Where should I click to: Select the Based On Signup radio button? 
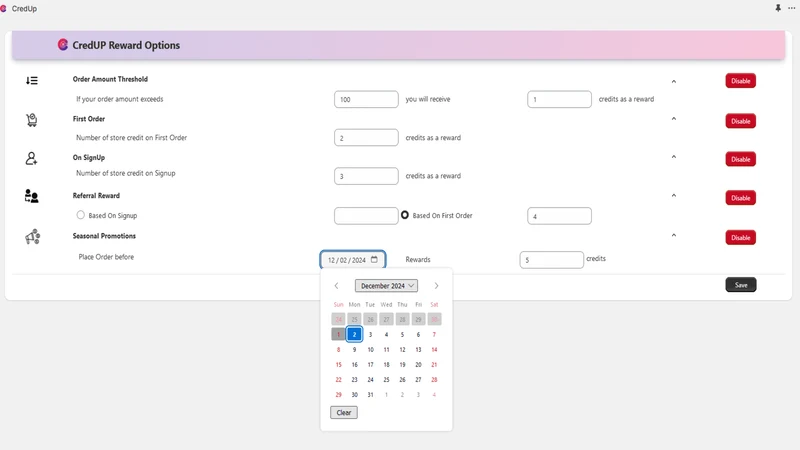click(81, 215)
